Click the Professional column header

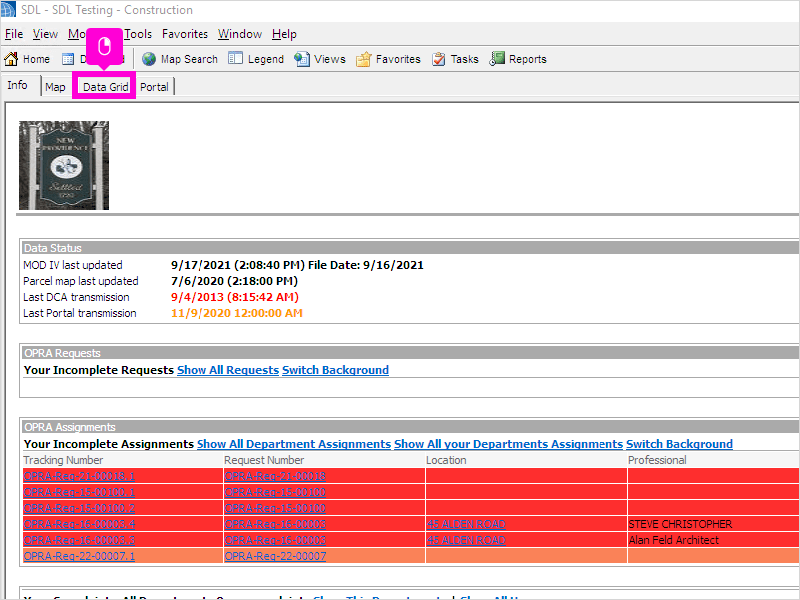tap(657, 460)
